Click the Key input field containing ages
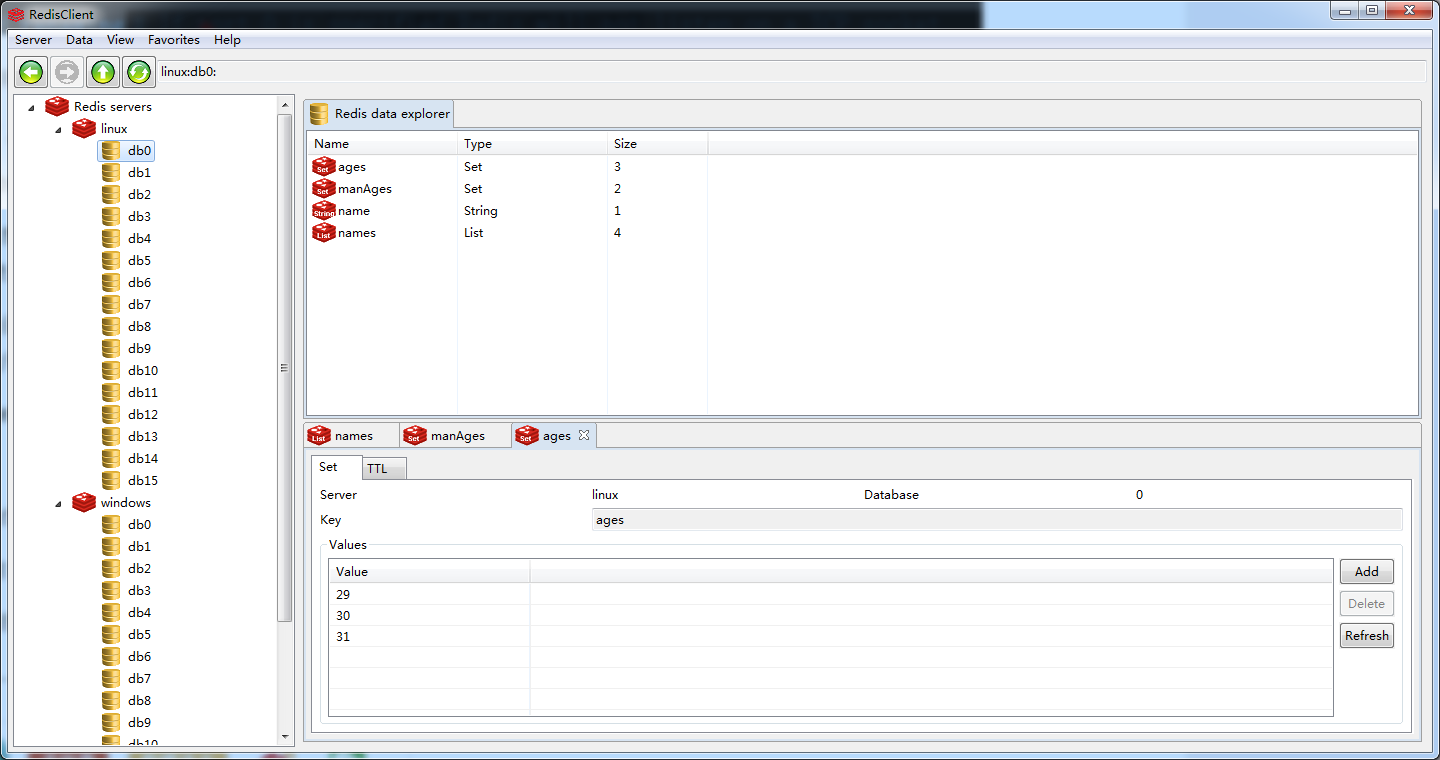The image size is (1440, 760). point(996,520)
